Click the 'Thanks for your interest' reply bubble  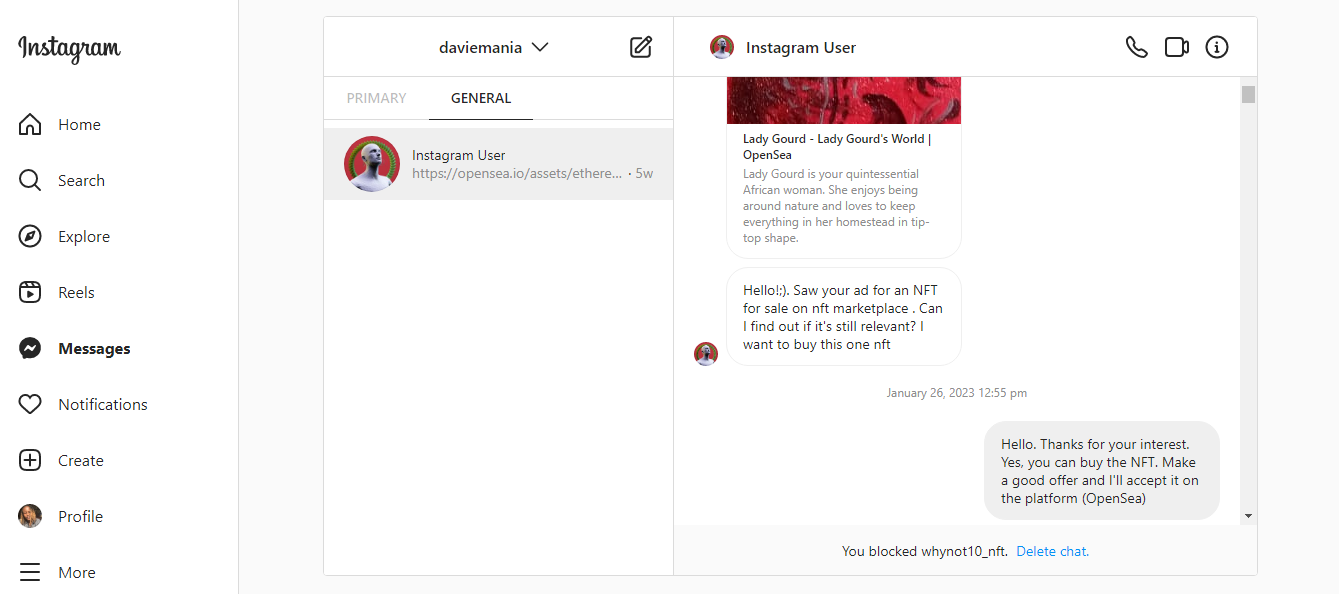click(1101, 471)
